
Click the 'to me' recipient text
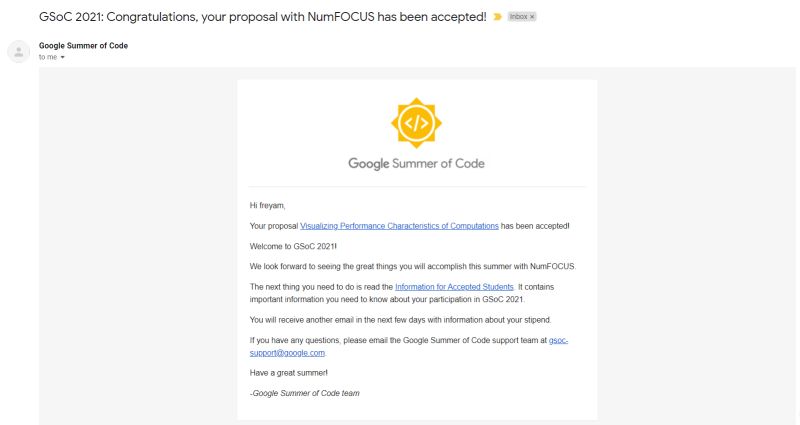click(x=48, y=57)
